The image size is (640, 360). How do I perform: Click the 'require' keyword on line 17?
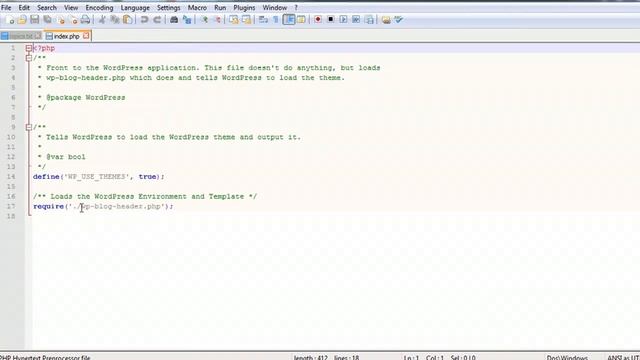pyautogui.click(x=49, y=207)
